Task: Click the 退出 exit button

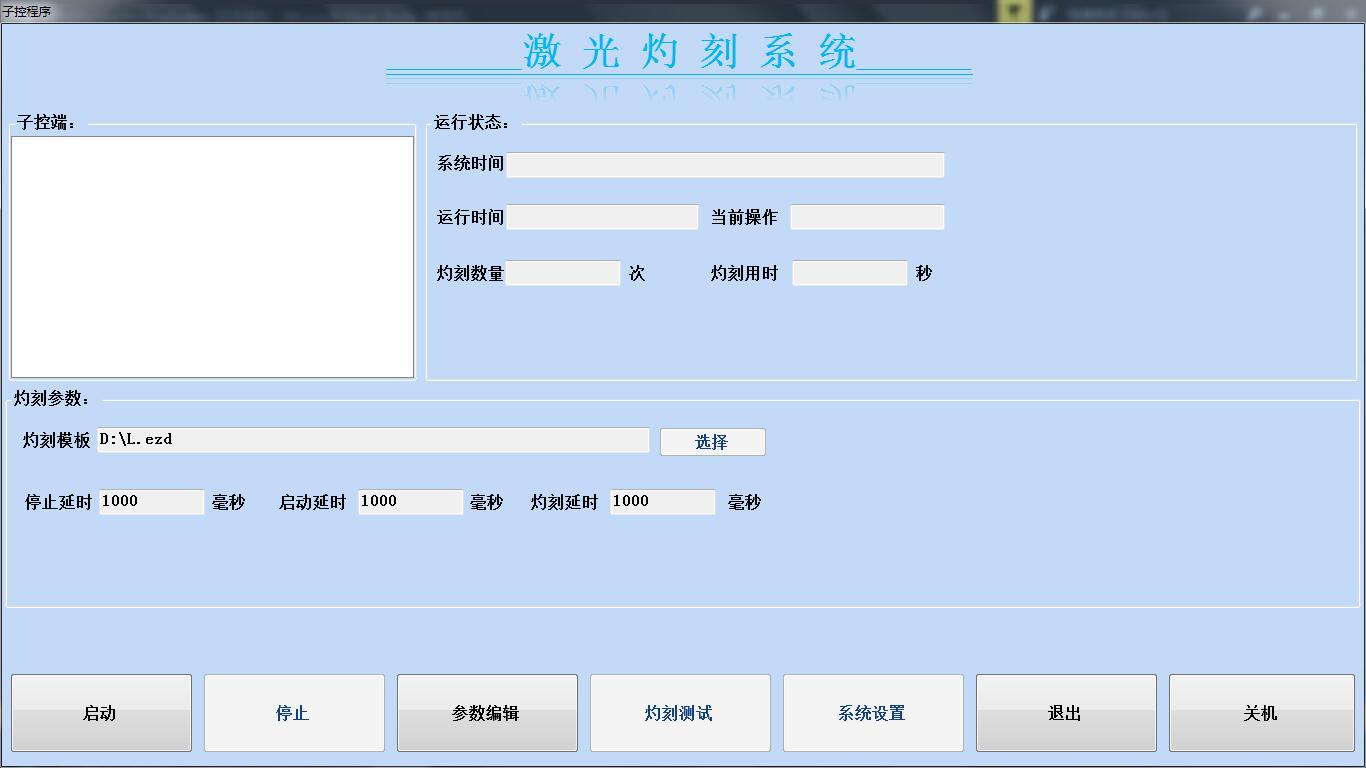Action: (1066, 713)
